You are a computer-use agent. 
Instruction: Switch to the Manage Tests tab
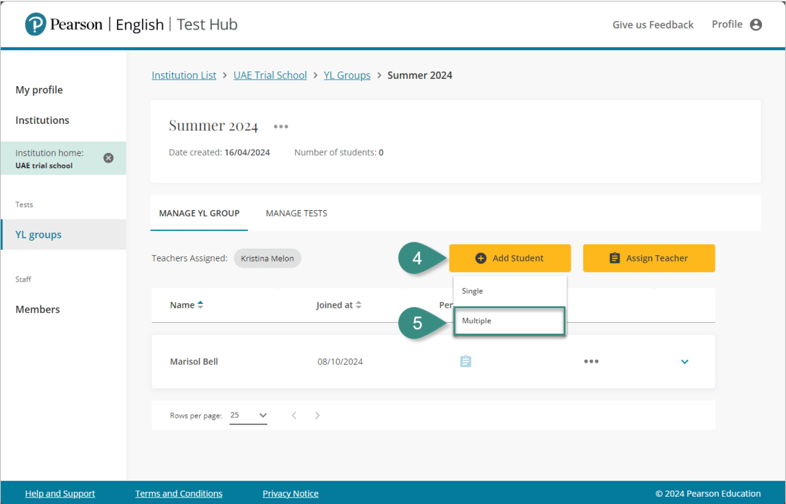(x=296, y=213)
